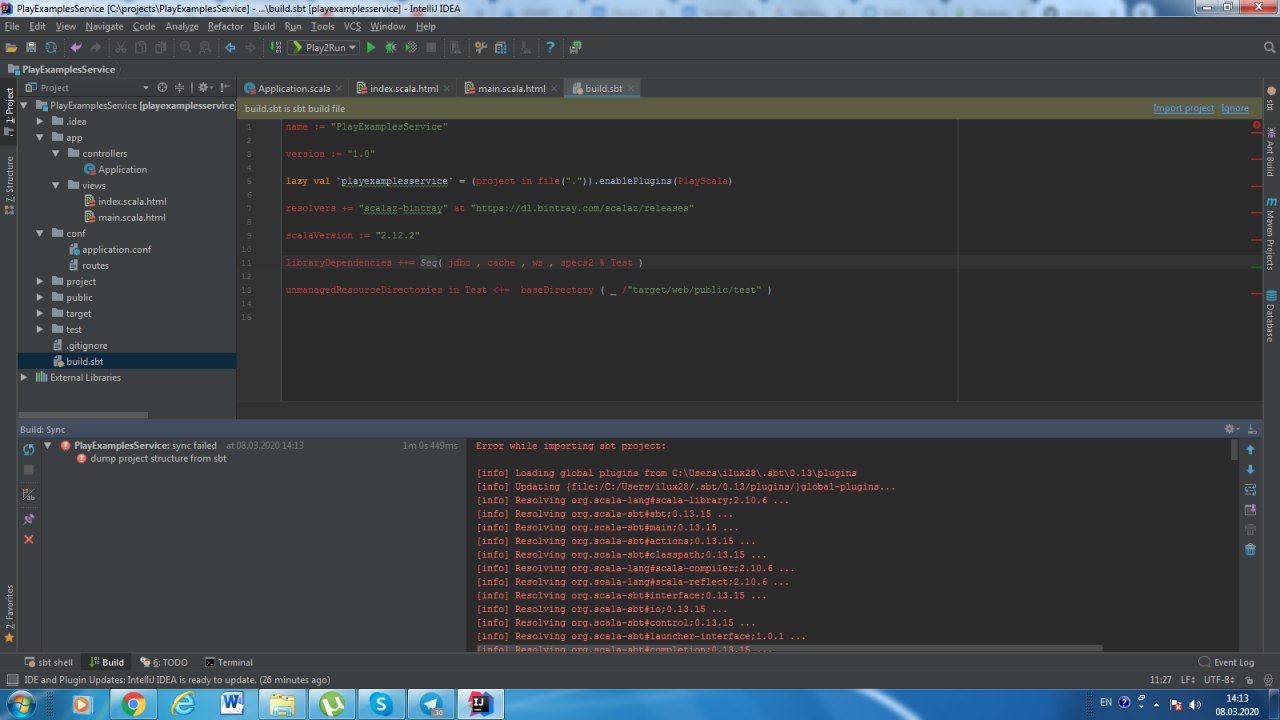Toggle the filter view icon in Build panel
This screenshot has width=1280, height=720.
coord(28,494)
